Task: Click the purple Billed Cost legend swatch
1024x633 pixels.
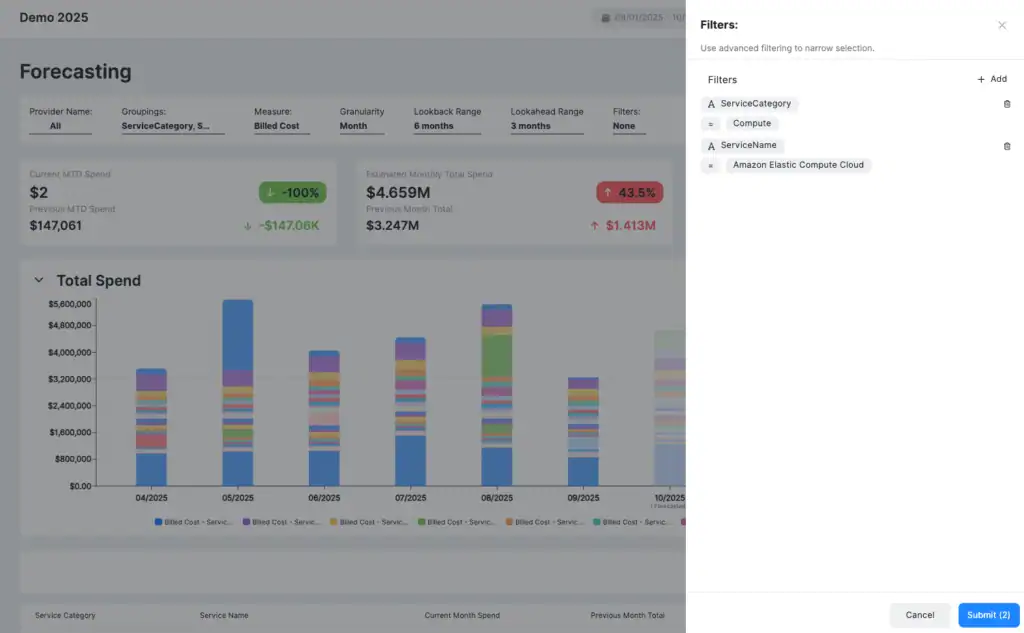Action: (x=246, y=522)
